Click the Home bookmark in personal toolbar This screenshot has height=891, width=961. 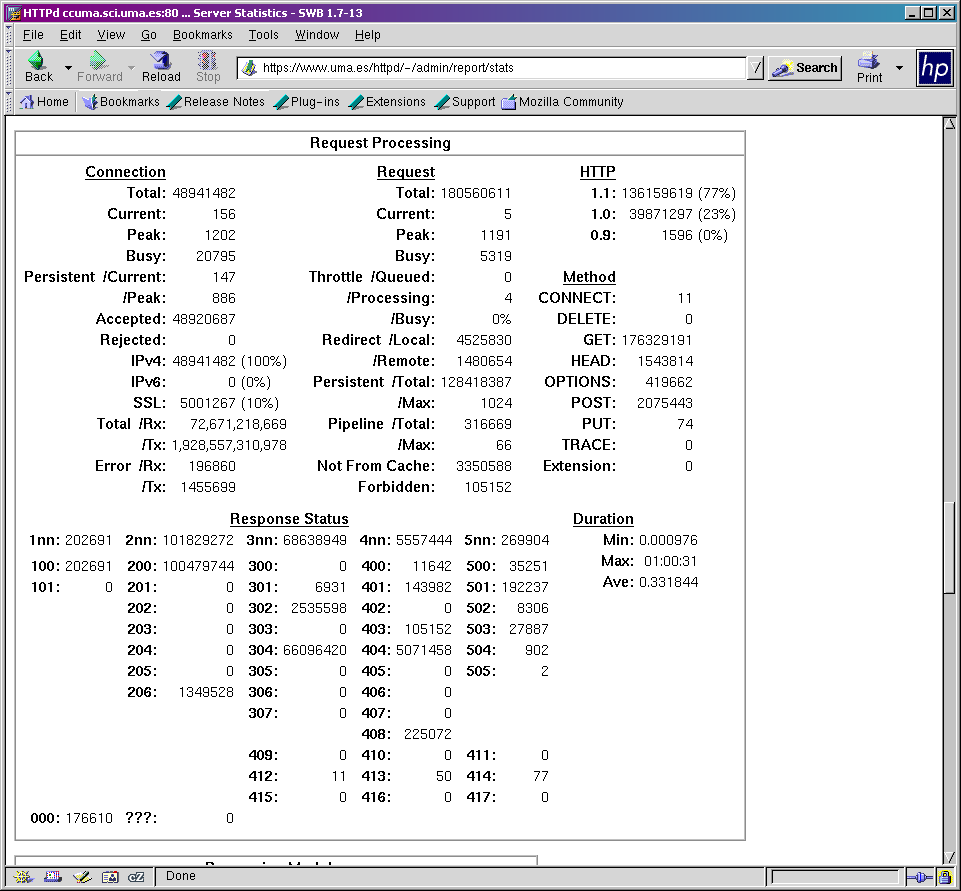point(44,102)
